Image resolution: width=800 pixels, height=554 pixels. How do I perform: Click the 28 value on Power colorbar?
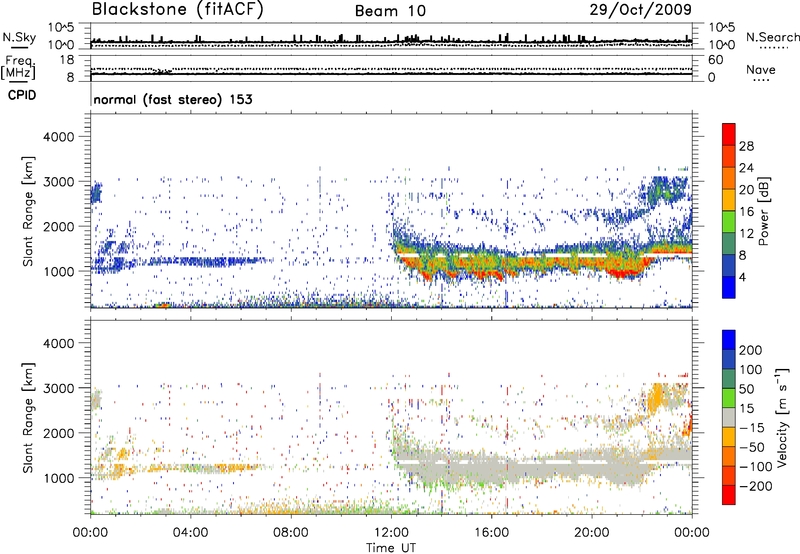coord(746,146)
